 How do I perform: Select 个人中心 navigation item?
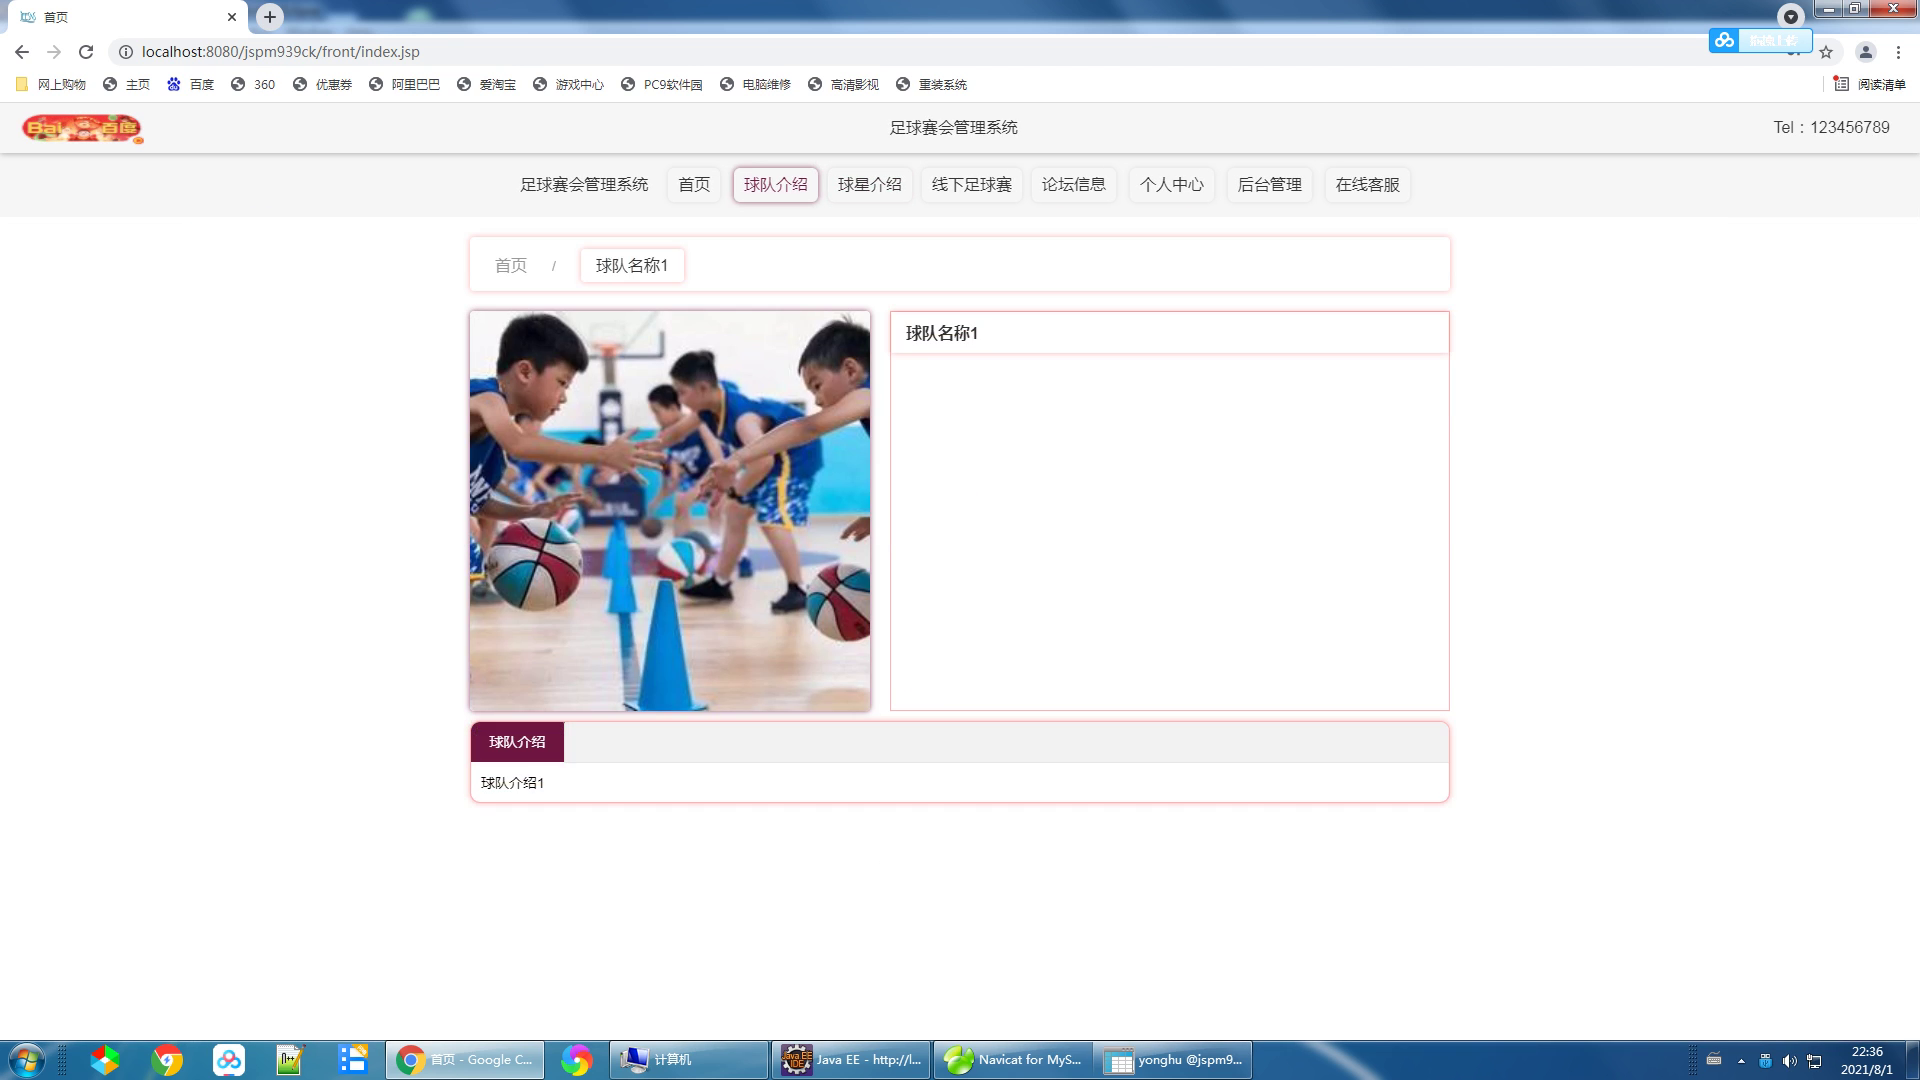click(x=1172, y=185)
